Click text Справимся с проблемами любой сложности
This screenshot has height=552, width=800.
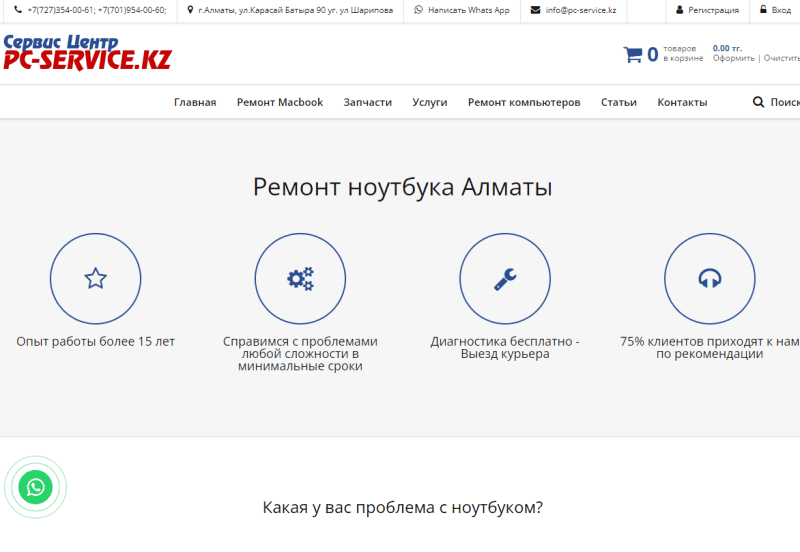pyautogui.click(x=300, y=354)
